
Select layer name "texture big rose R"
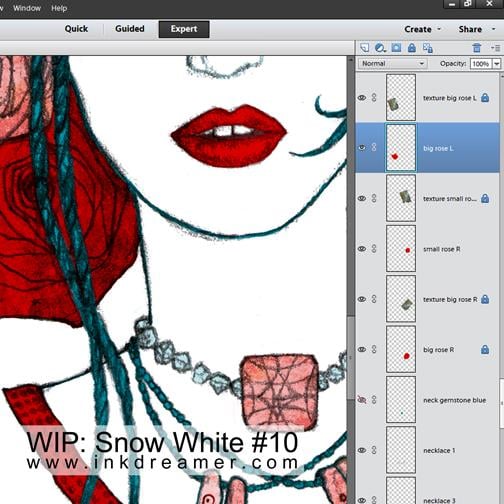click(x=450, y=299)
